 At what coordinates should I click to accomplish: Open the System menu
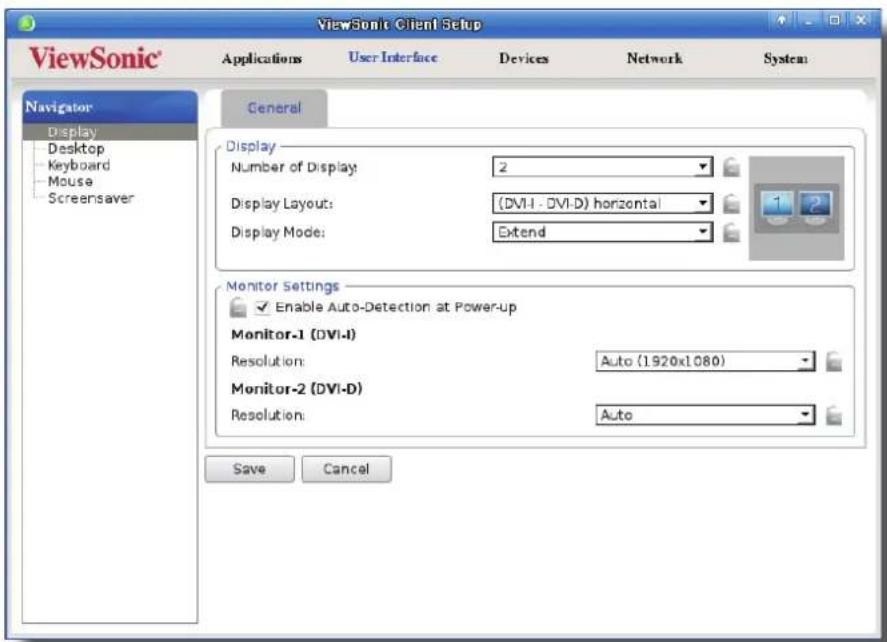[786, 58]
